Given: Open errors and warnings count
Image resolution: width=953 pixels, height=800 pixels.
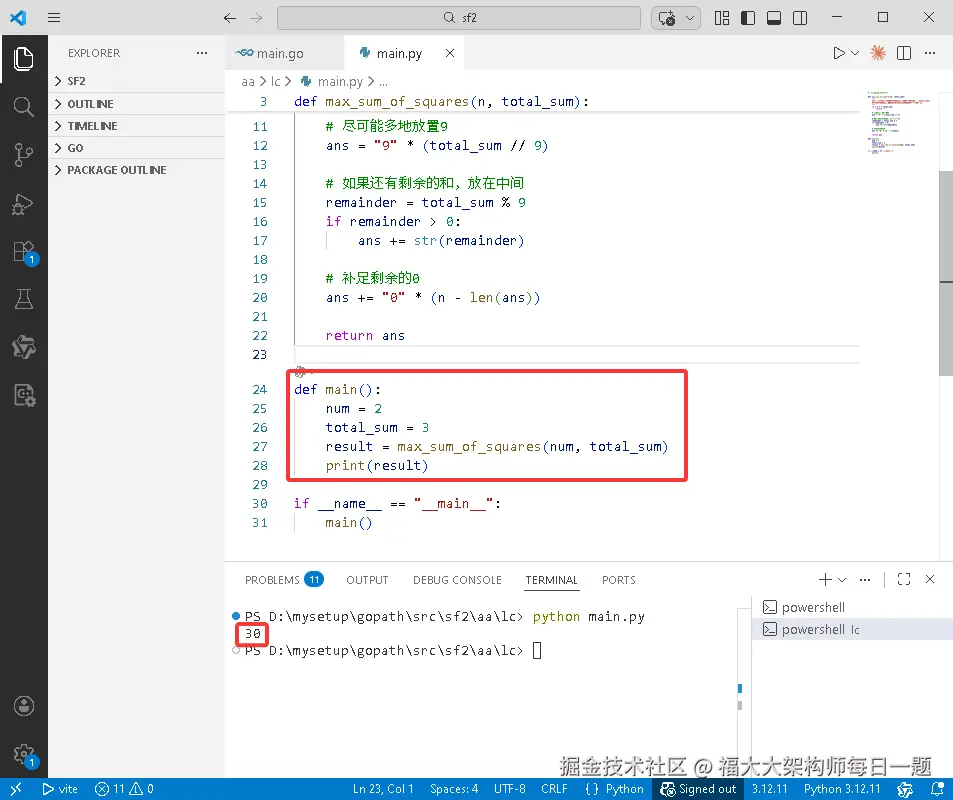Looking at the screenshot, I should (124, 789).
